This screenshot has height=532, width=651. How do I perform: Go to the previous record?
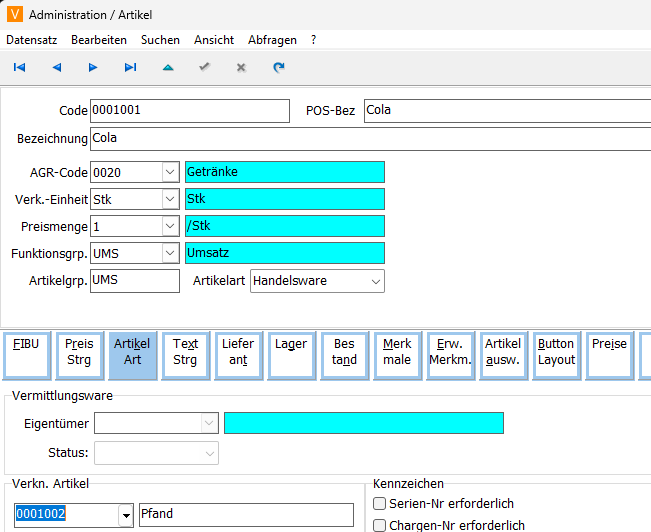(56, 67)
